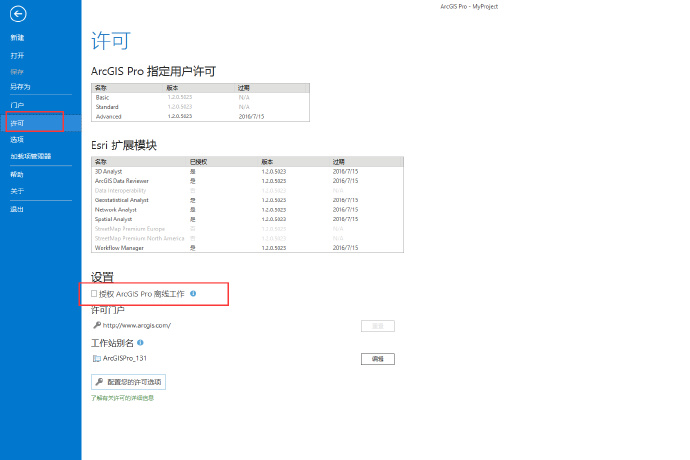Click 版本 header in user license table

click(172, 88)
